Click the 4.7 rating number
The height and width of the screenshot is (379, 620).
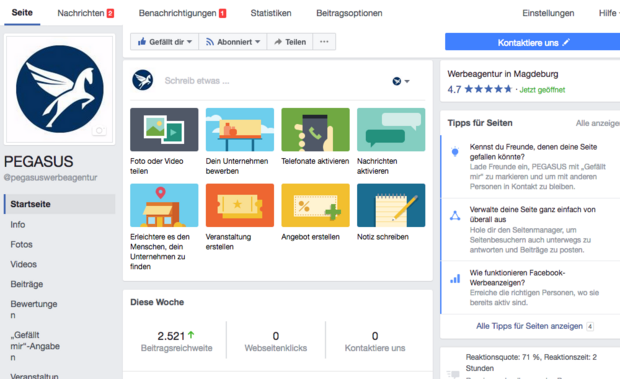click(454, 89)
